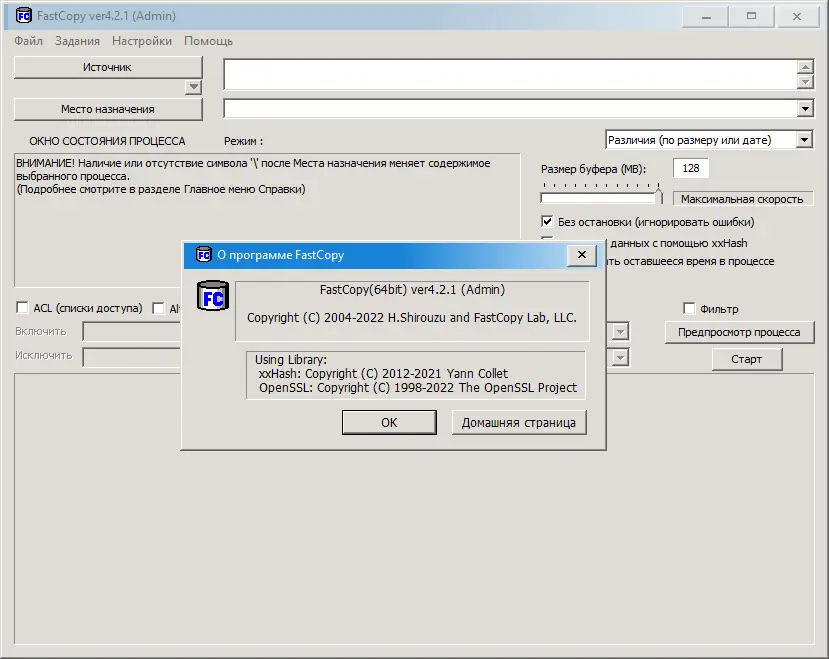Click inside the source path field
829x659 pixels.
point(510,74)
